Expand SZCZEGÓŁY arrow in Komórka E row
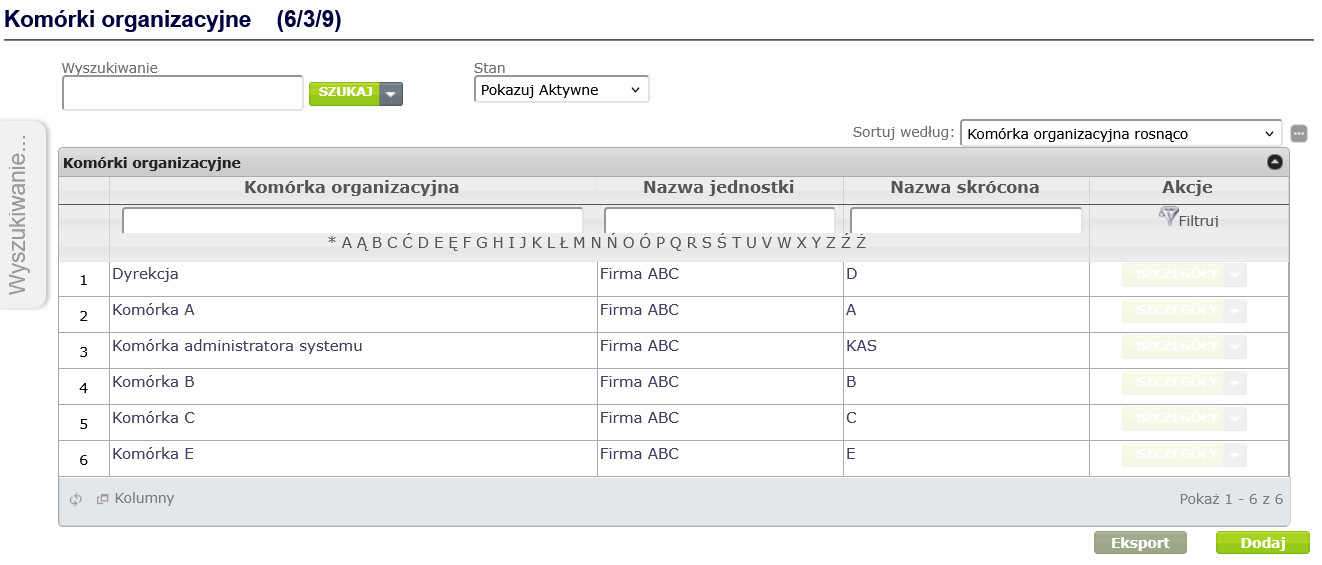This screenshot has height=565, width=1322. click(1236, 455)
